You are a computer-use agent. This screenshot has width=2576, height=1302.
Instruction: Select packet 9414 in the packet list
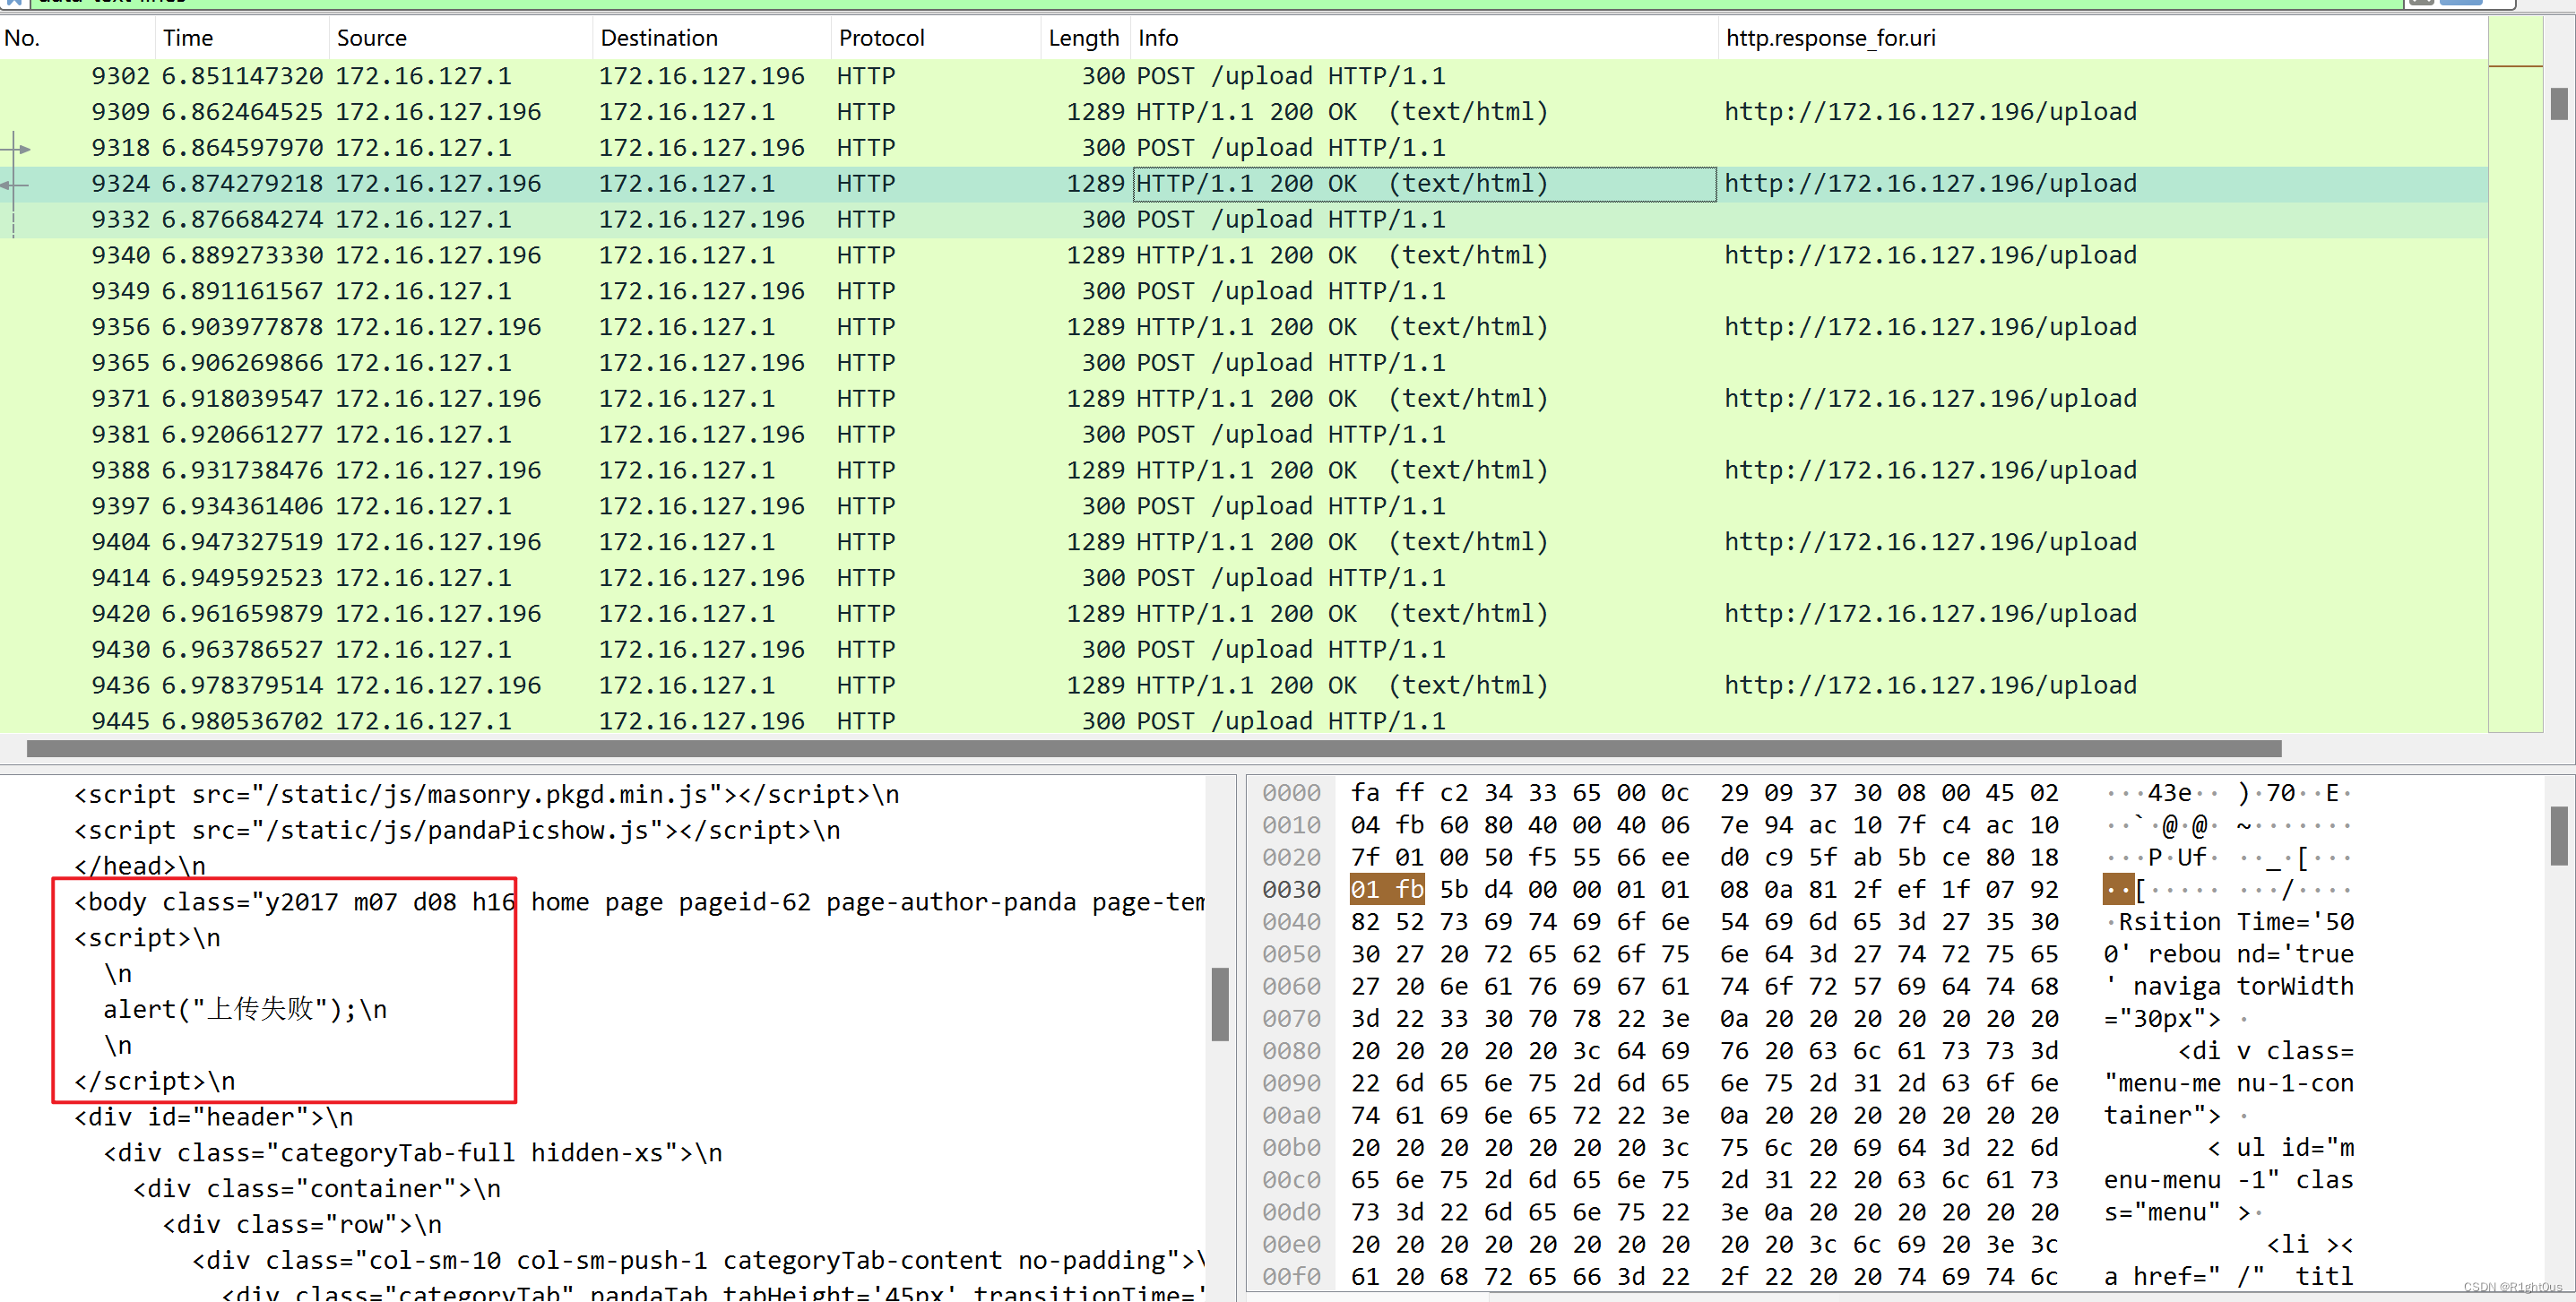coord(1243,579)
